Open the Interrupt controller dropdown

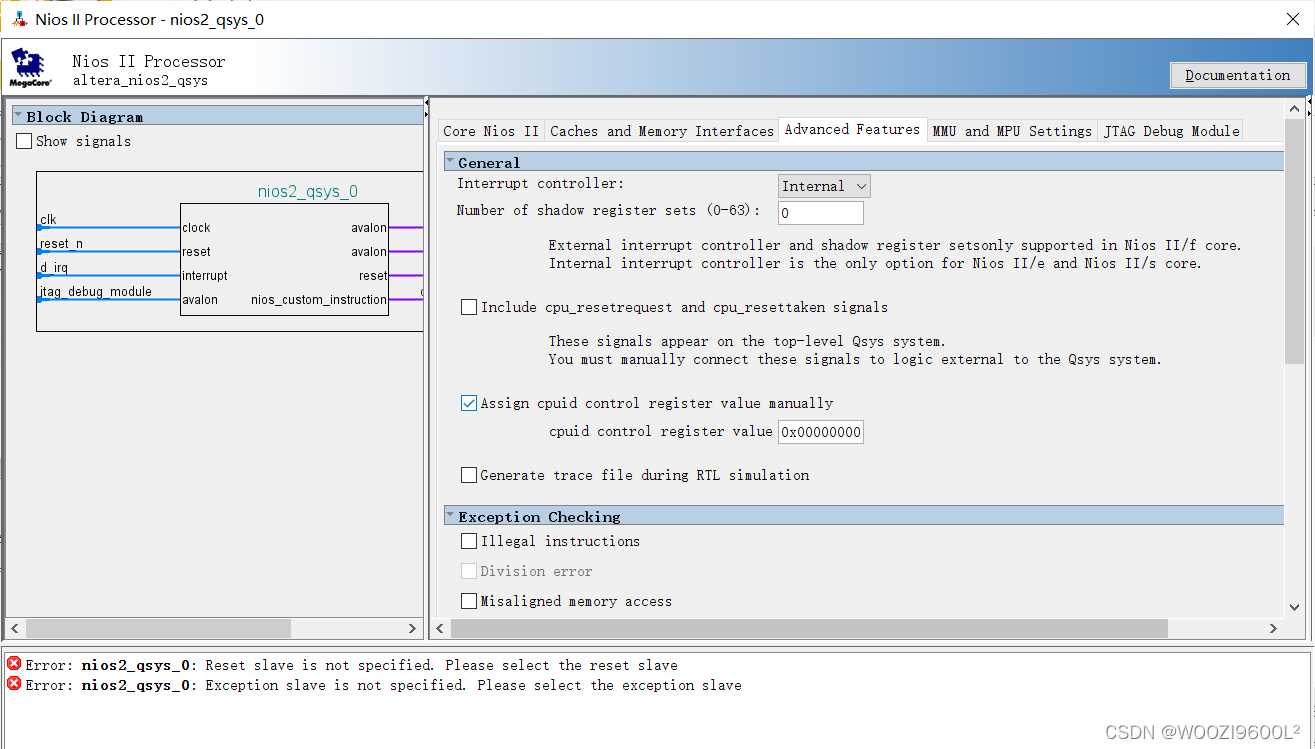click(x=824, y=186)
